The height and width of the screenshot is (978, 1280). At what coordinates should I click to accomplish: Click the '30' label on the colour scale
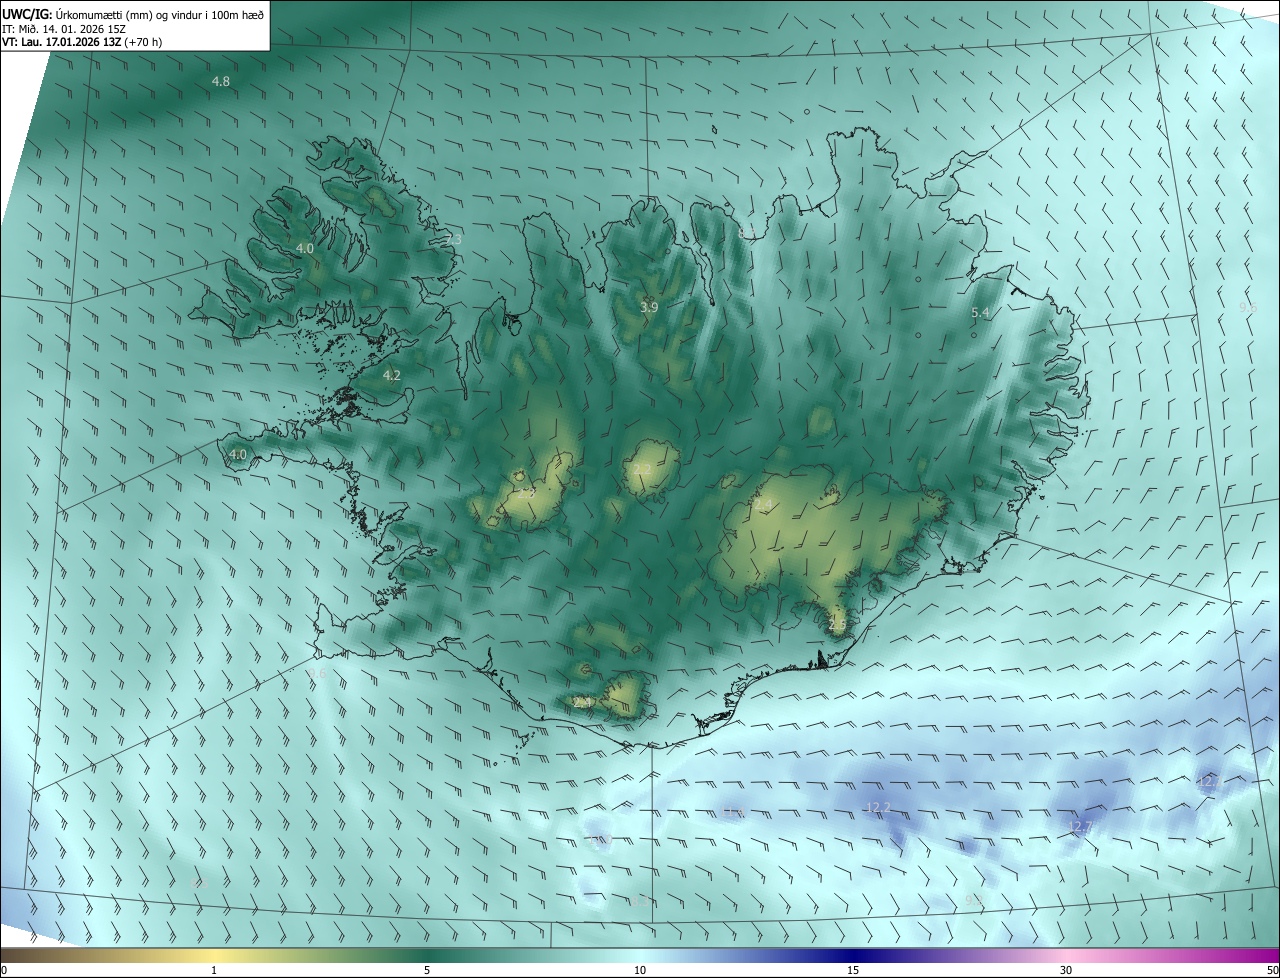coord(1066,970)
